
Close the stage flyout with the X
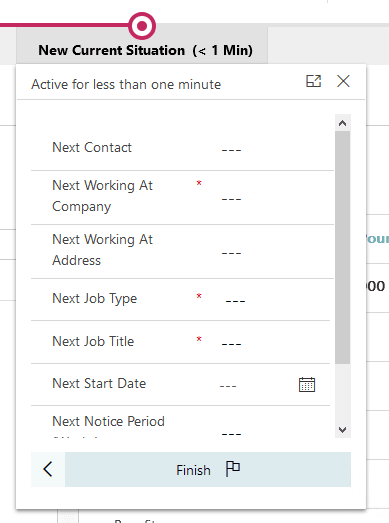[x=343, y=81]
